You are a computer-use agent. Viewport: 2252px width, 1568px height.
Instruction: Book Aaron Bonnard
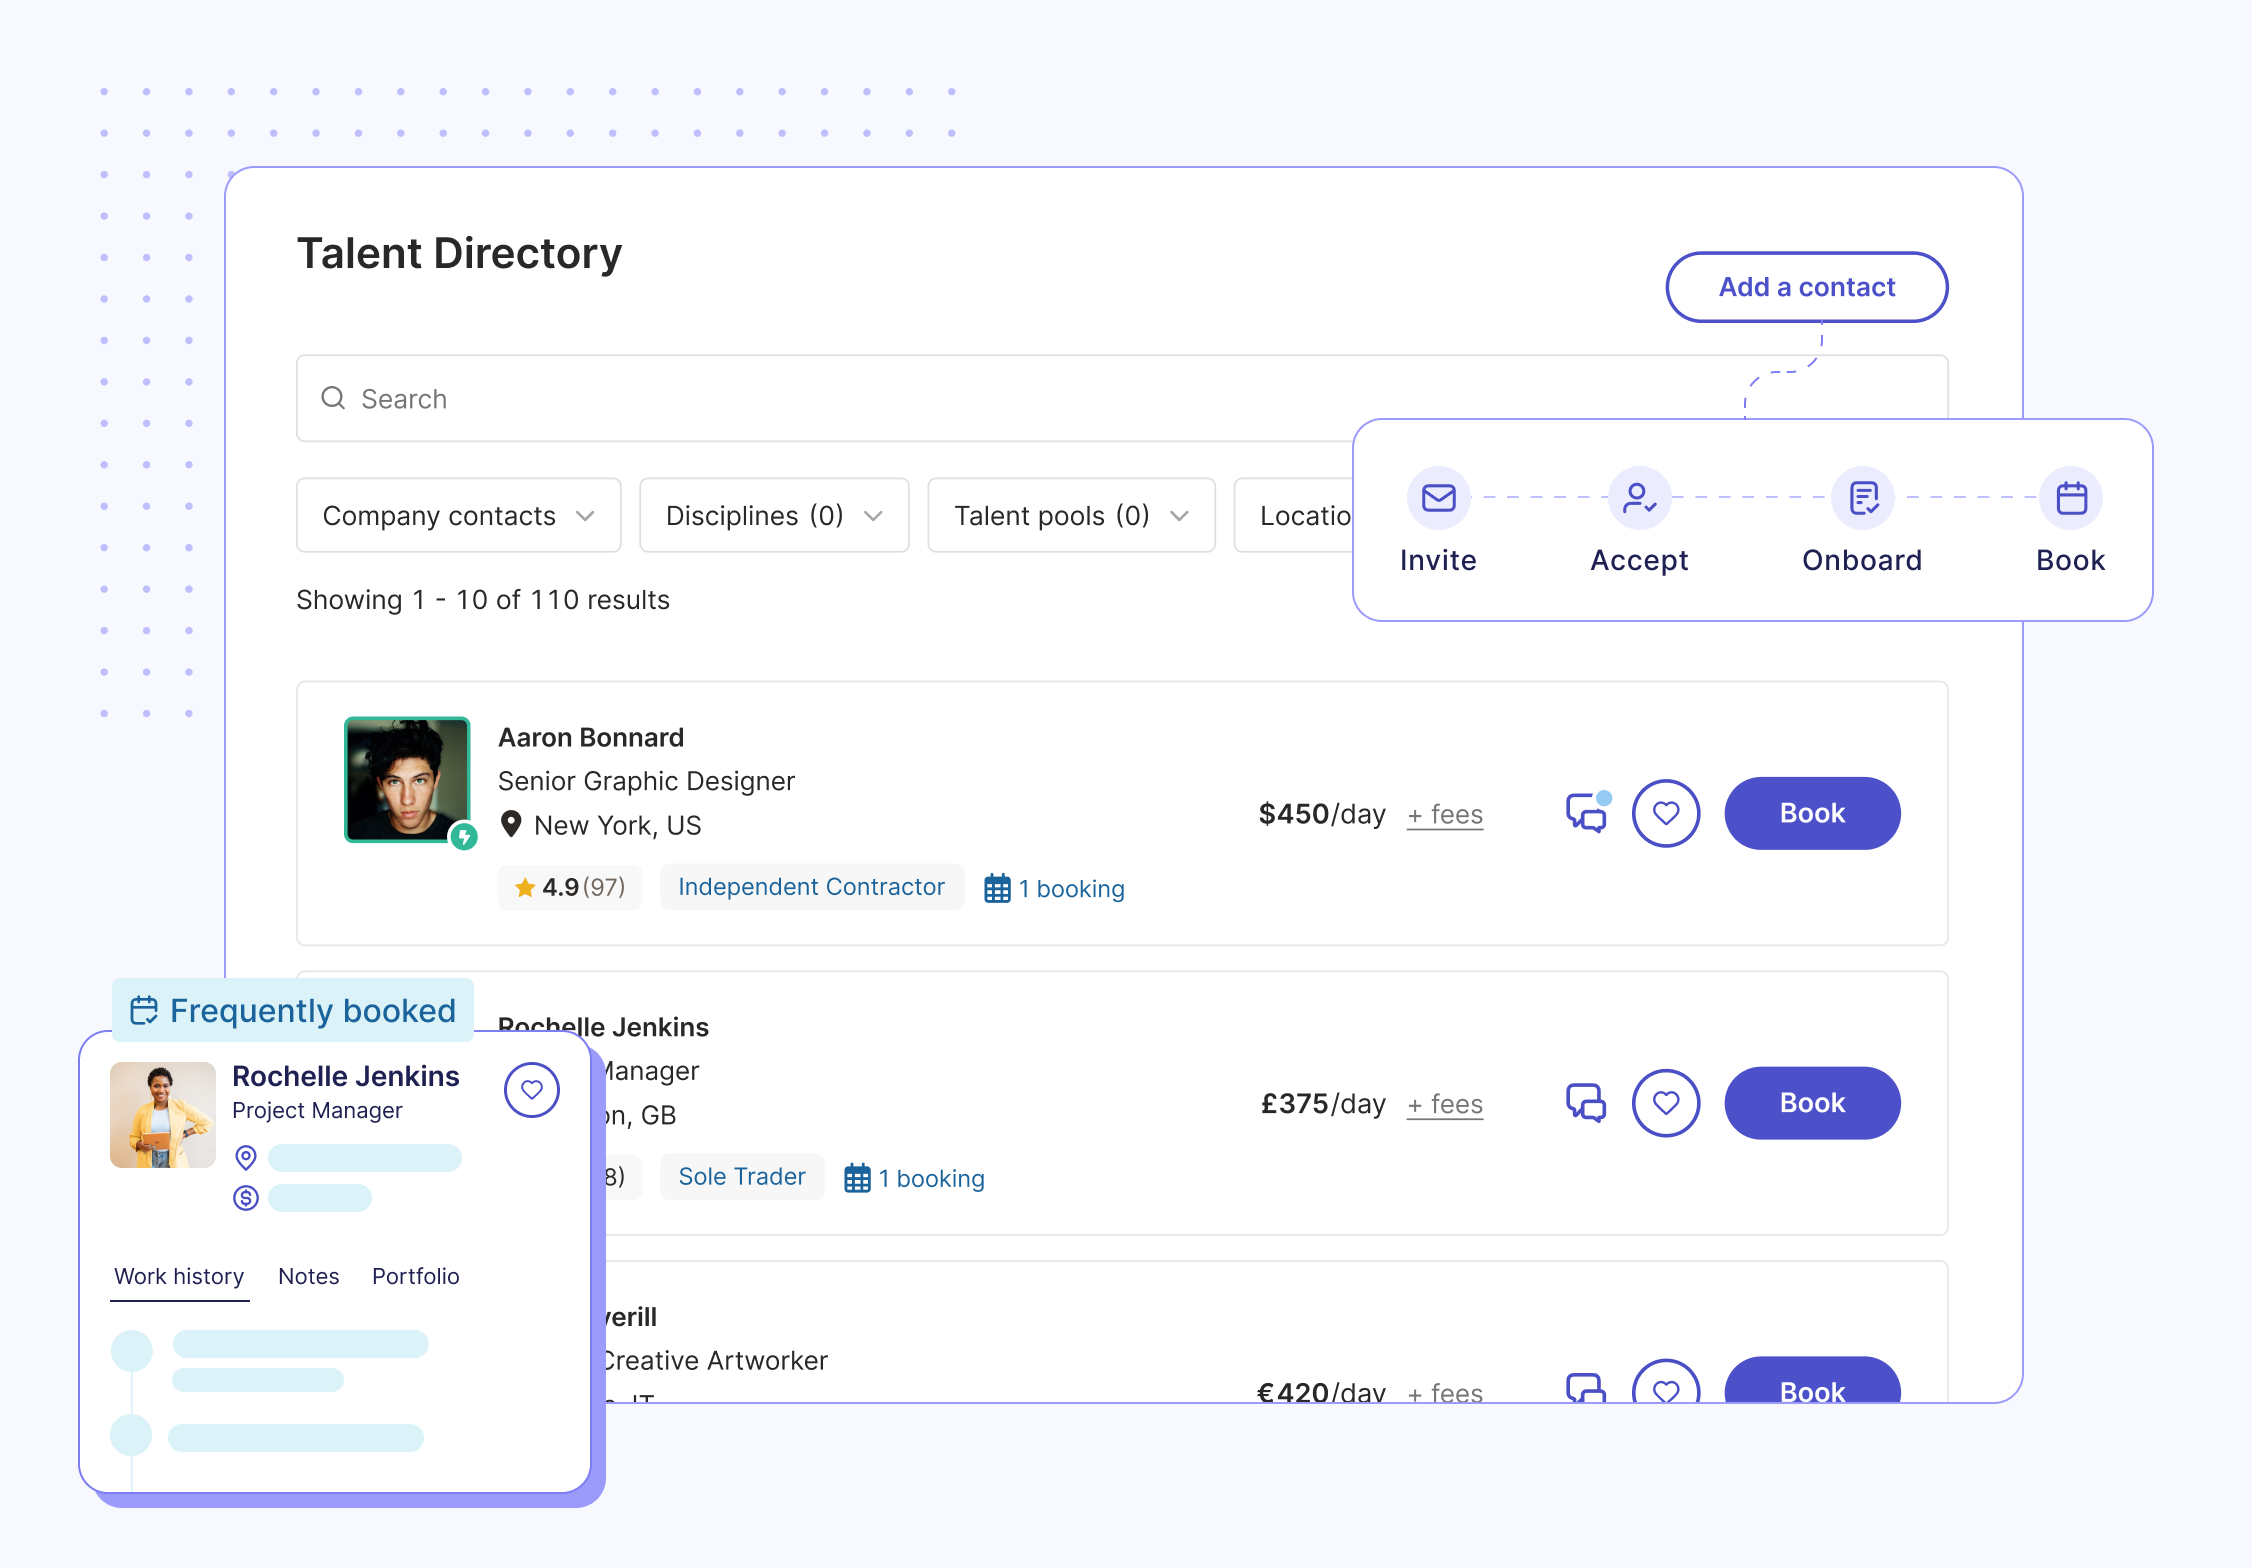pyautogui.click(x=1812, y=813)
